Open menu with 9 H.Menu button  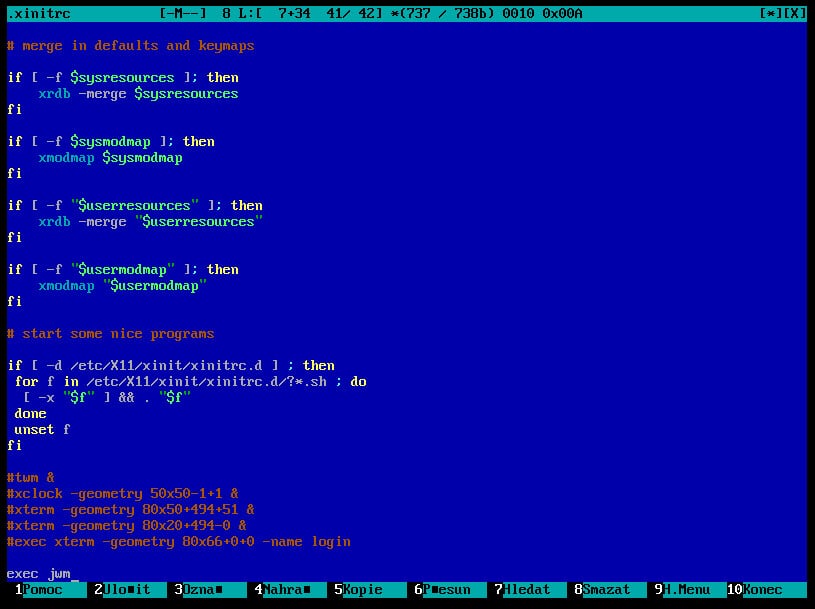tap(690, 590)
